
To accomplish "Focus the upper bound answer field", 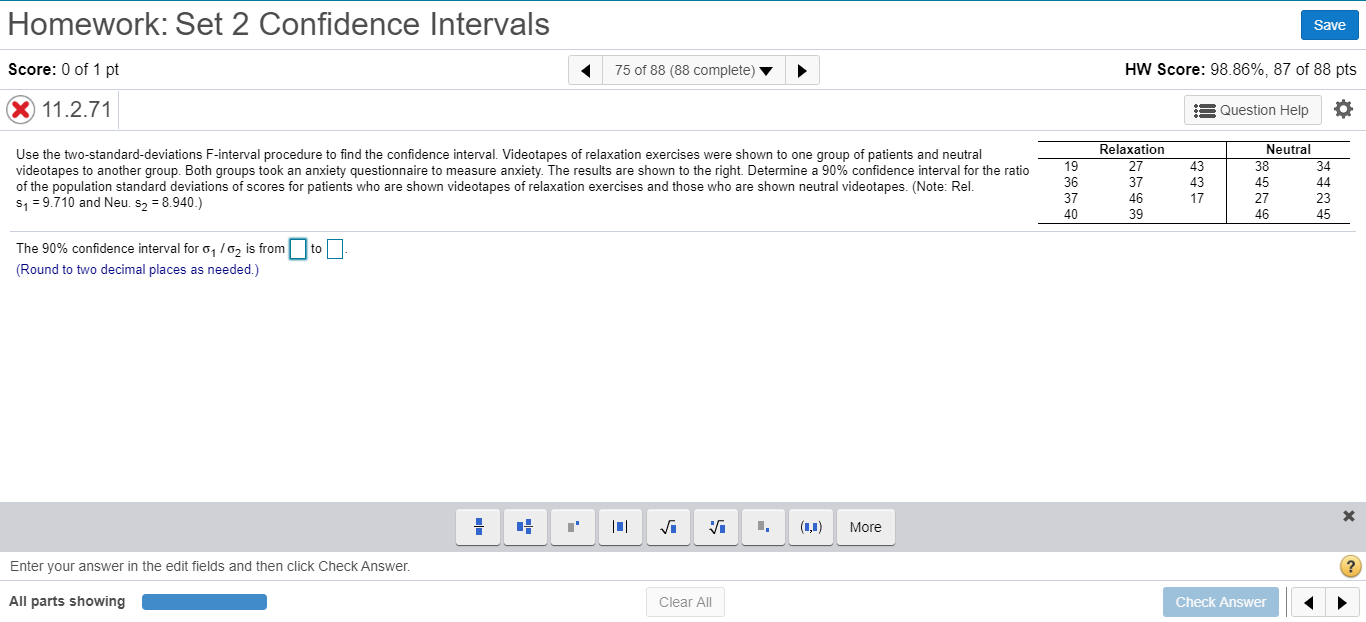I will tap(335, 249).
